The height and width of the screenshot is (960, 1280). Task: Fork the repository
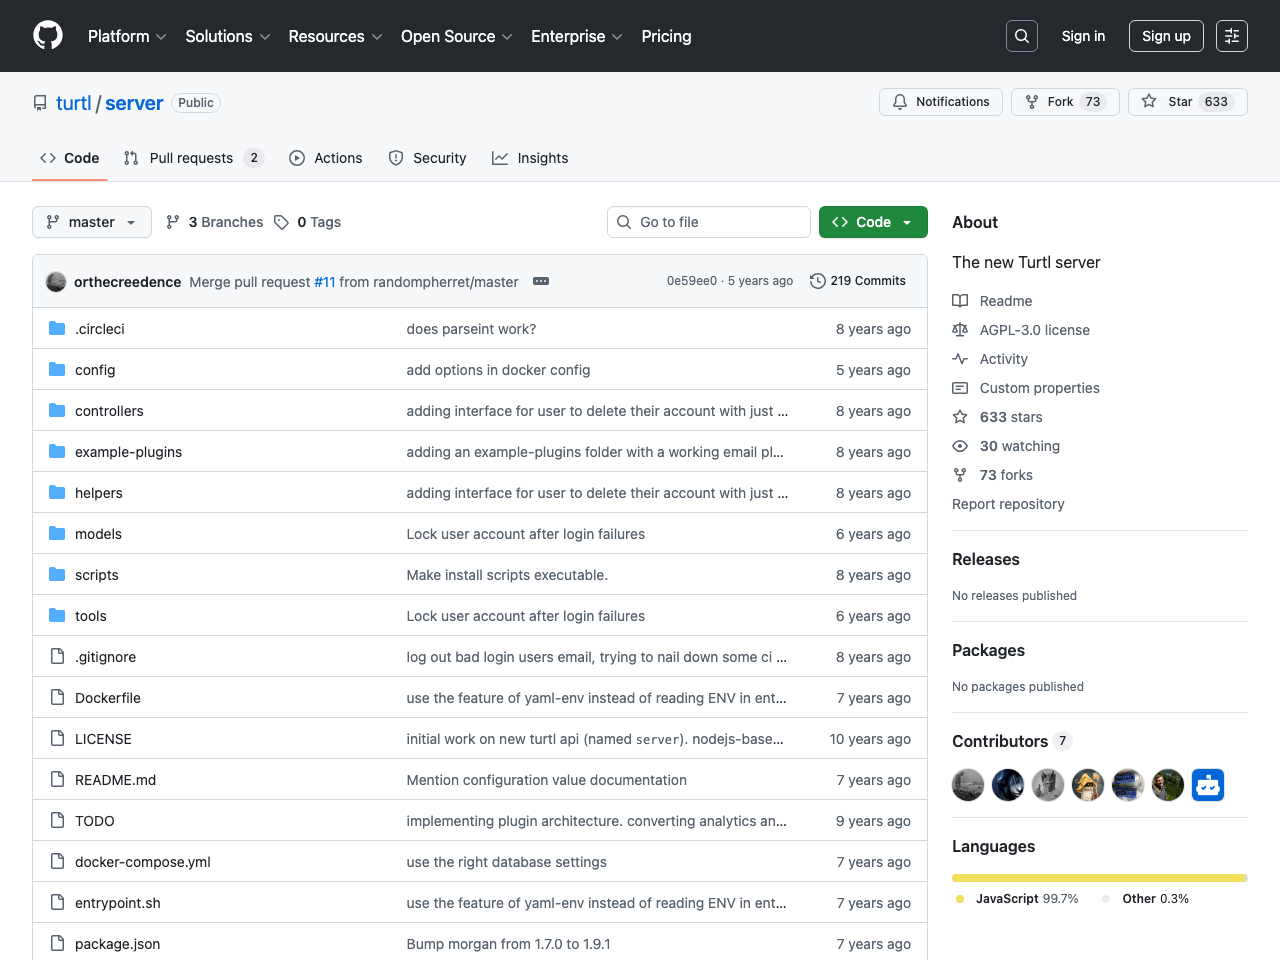pyautogui.click(x=1064, y=101)
